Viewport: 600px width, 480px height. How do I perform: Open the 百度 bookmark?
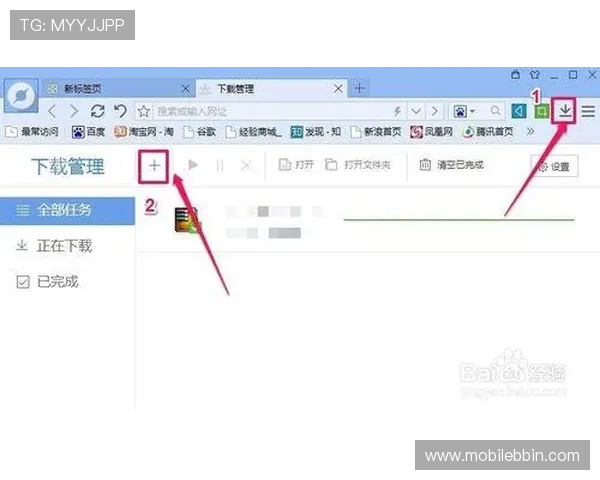coord(88,132)
